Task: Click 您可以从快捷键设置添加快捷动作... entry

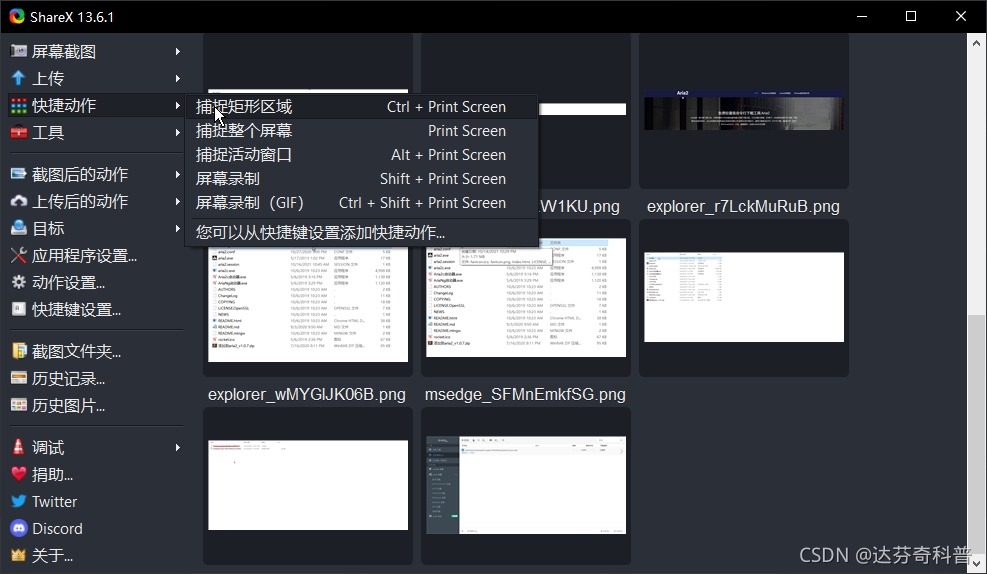Action: tap(361, 233)
